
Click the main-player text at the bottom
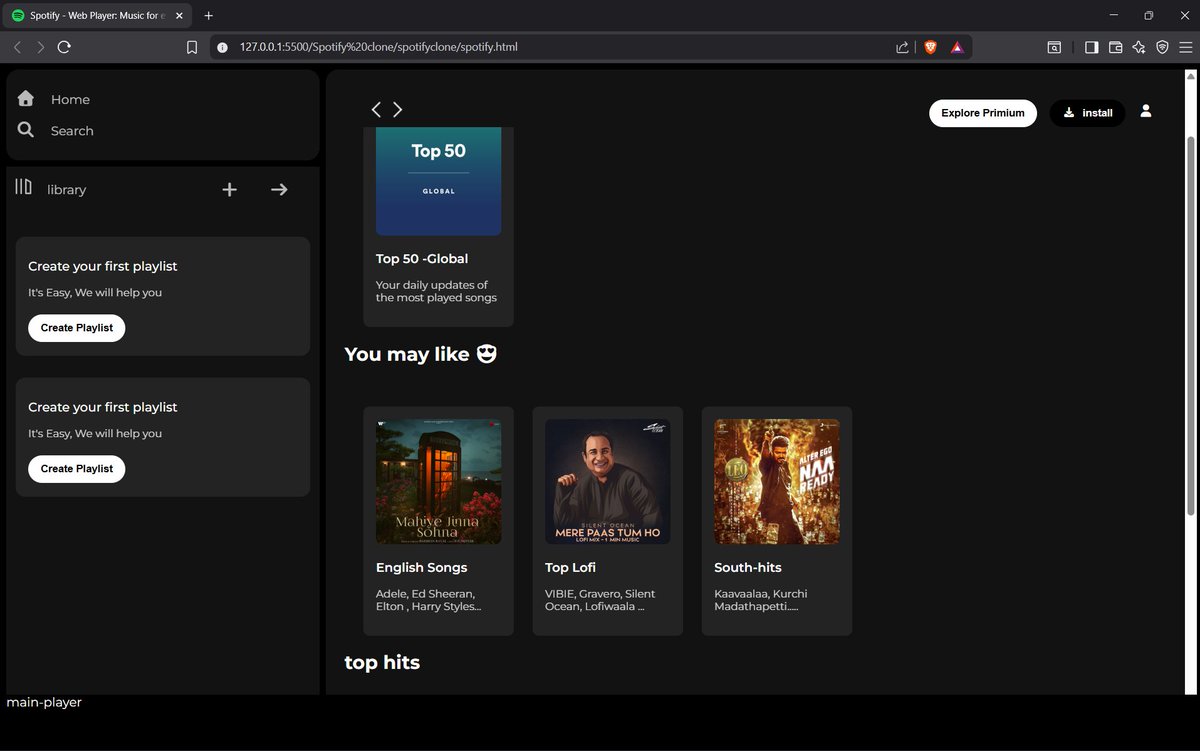click(44, 703)
